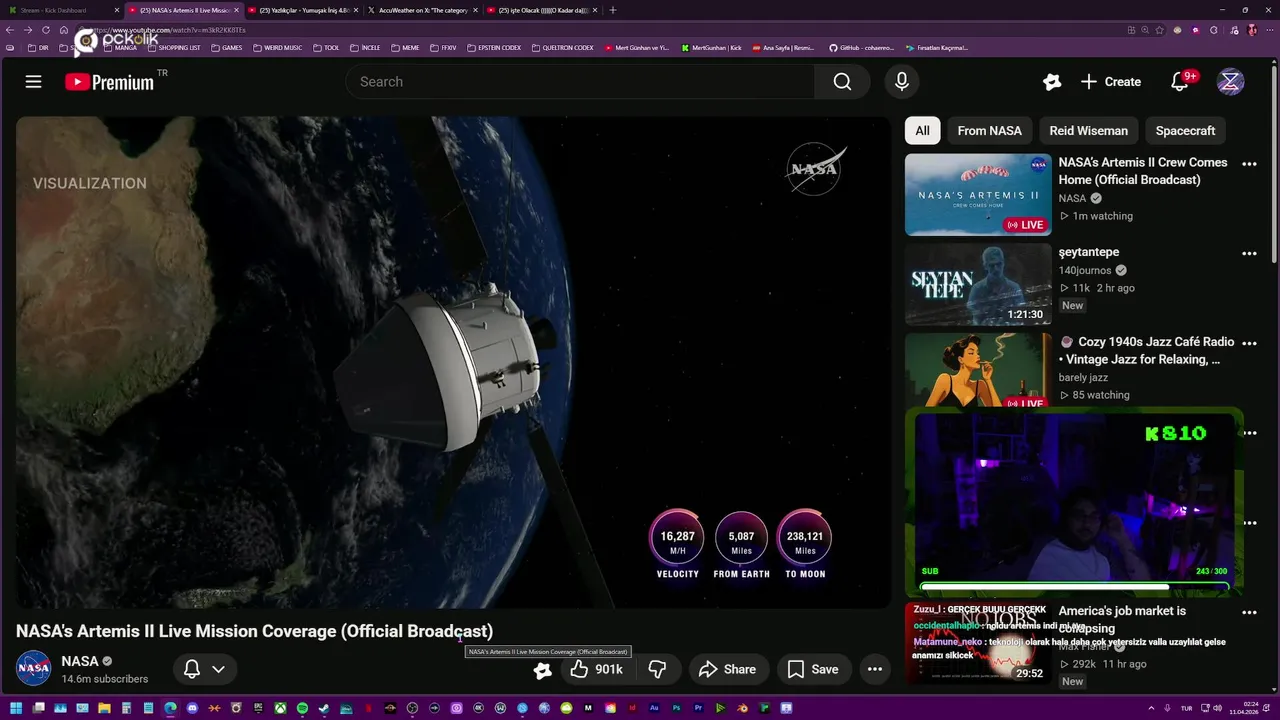Open YouTube notifications bell in header
Viewport: 1280px width, 720px height.
[x=1180, y=82]
